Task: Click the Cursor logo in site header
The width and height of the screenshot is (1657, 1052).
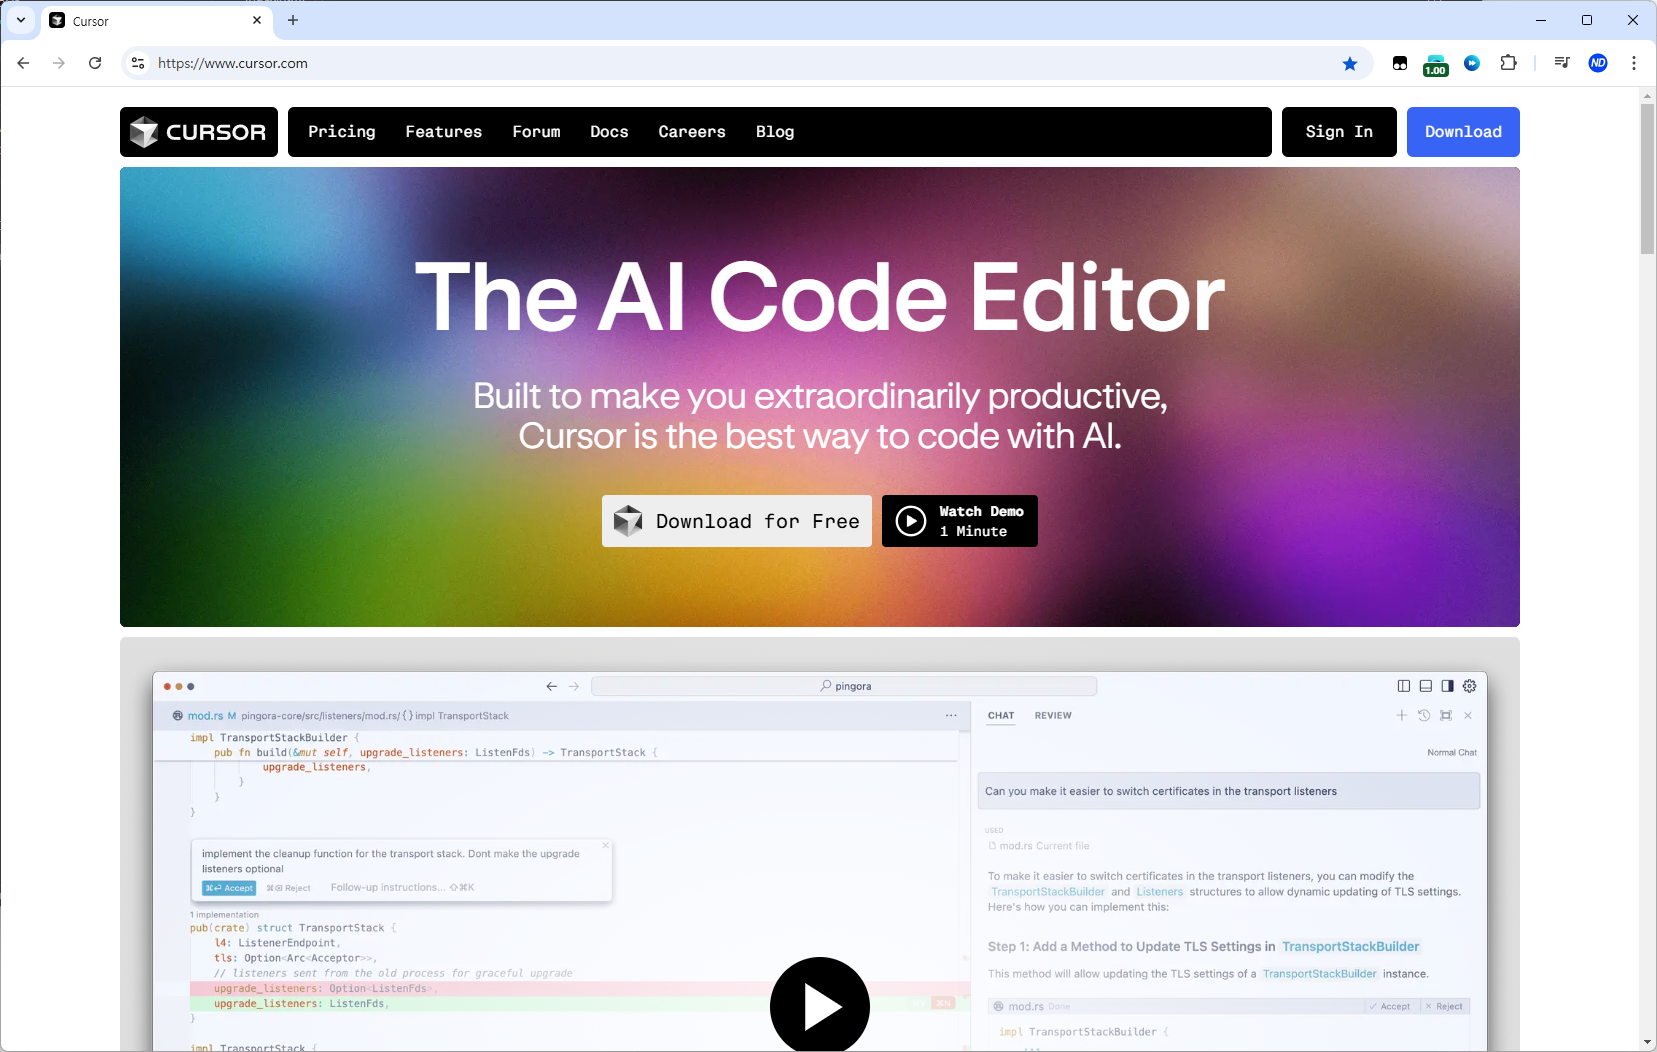Action: (x=199, y=132)
